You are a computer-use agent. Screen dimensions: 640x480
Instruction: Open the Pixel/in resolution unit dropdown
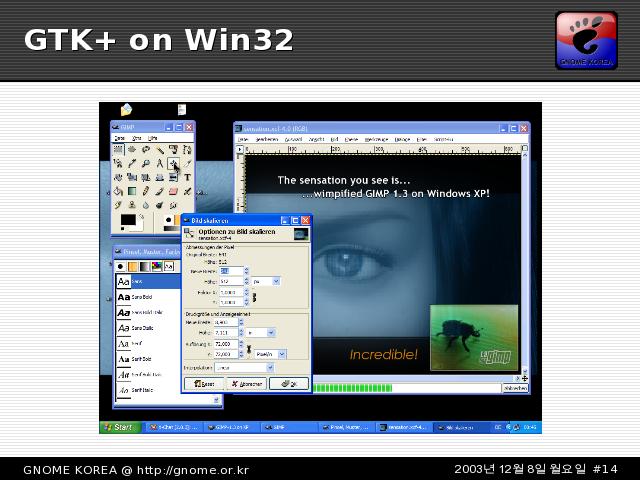click(269, 353)
